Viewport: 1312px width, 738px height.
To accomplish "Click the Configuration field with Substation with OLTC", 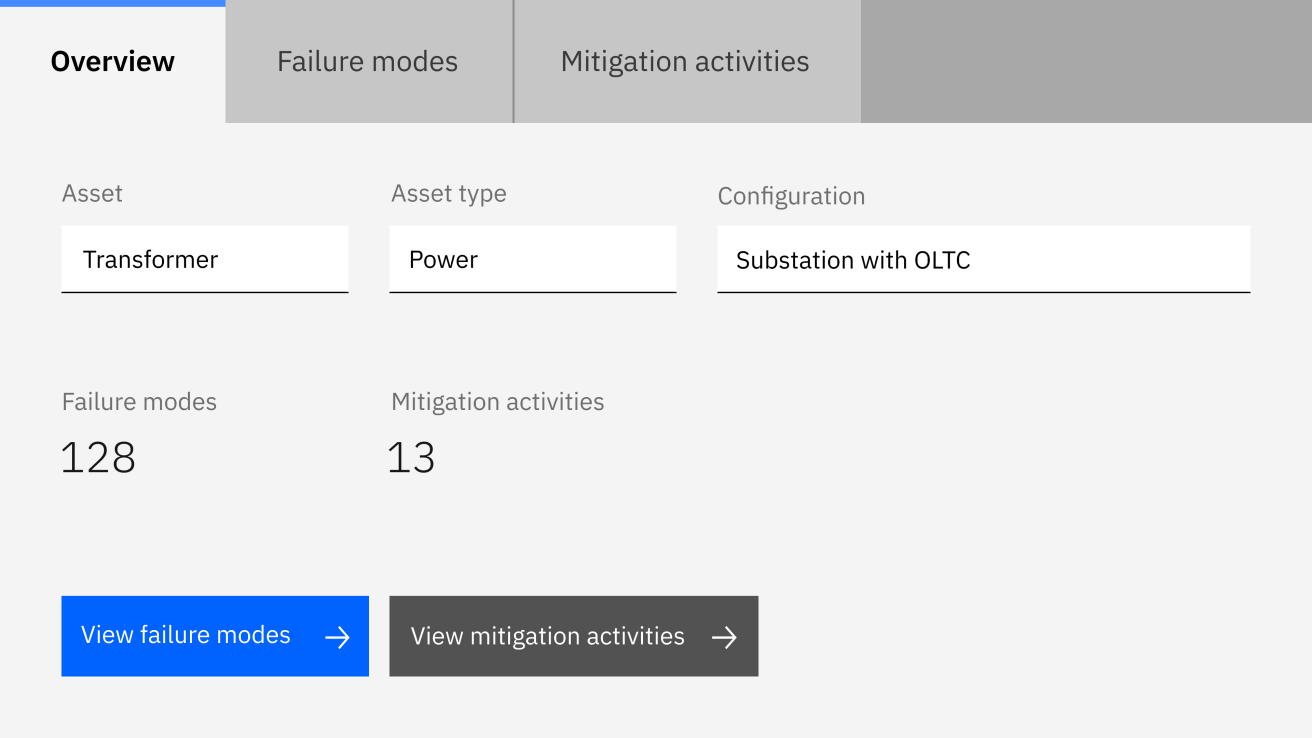I will [983, 260].
